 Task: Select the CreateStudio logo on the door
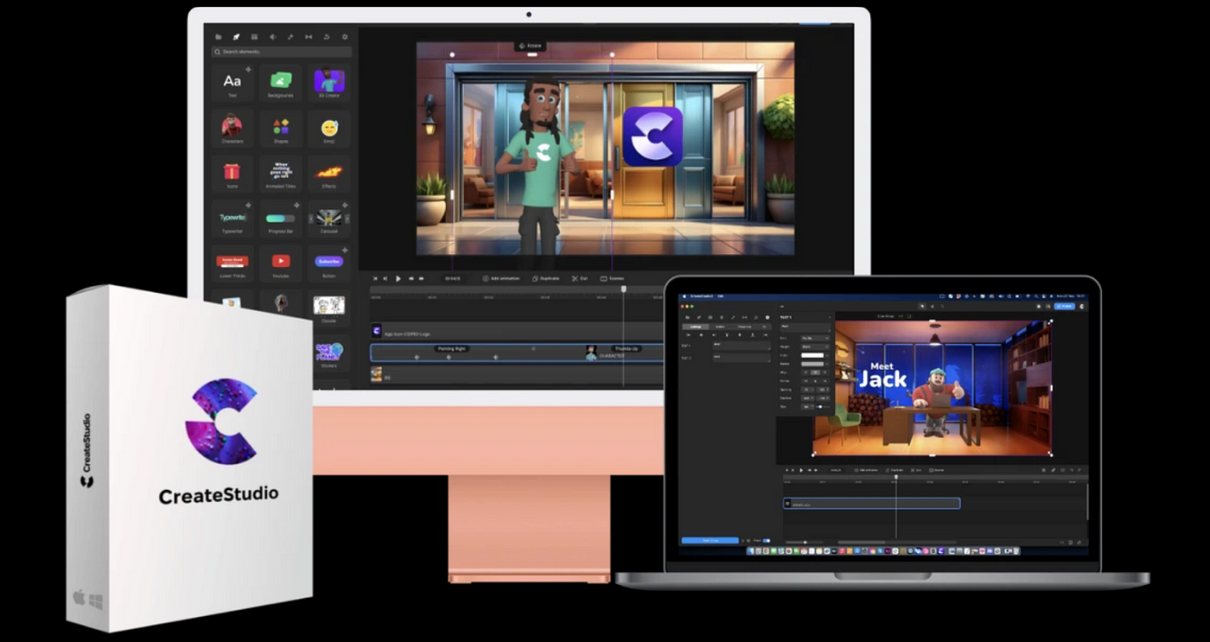click(652, 136)
